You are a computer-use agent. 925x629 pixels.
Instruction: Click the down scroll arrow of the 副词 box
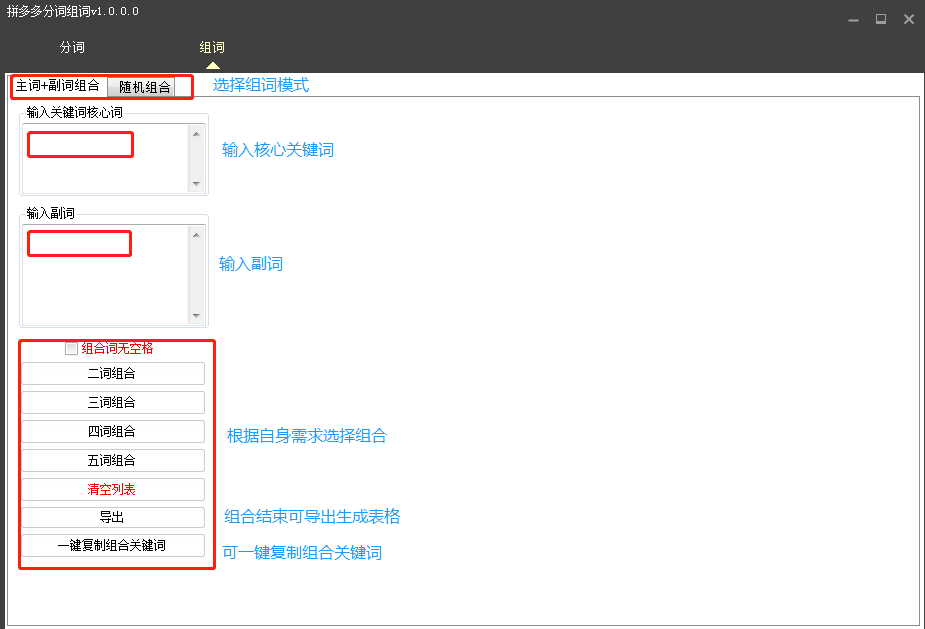(x=197, y=317)
